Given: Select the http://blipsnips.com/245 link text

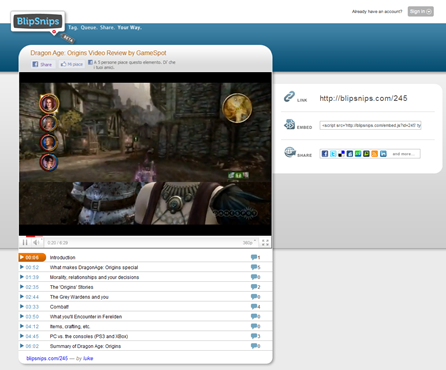Looking at the screenshot, I should coord(363,98).
